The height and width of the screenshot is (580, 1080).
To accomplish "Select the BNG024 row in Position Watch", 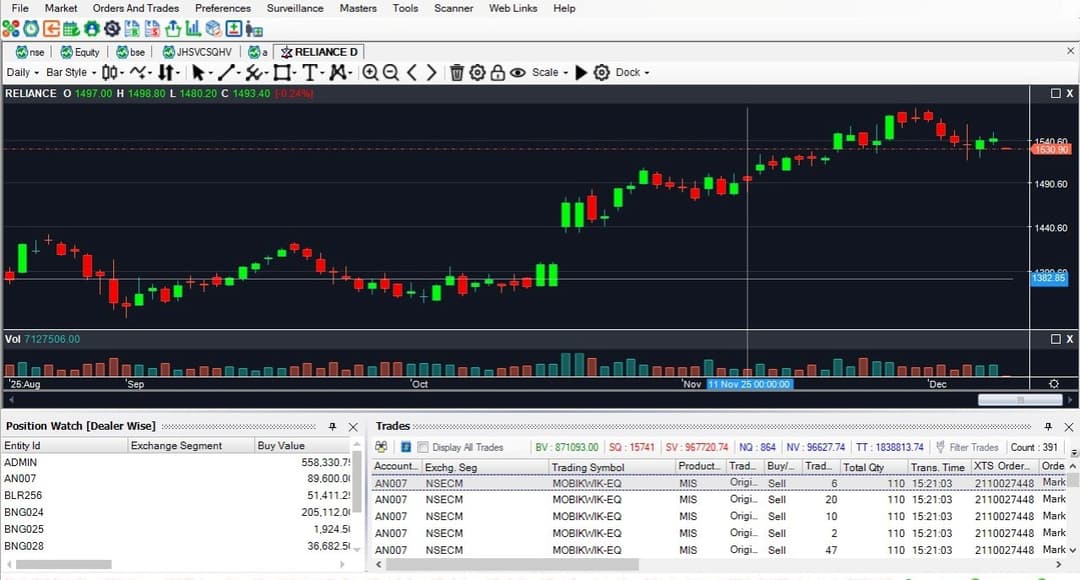I will (x=178, y=512).
